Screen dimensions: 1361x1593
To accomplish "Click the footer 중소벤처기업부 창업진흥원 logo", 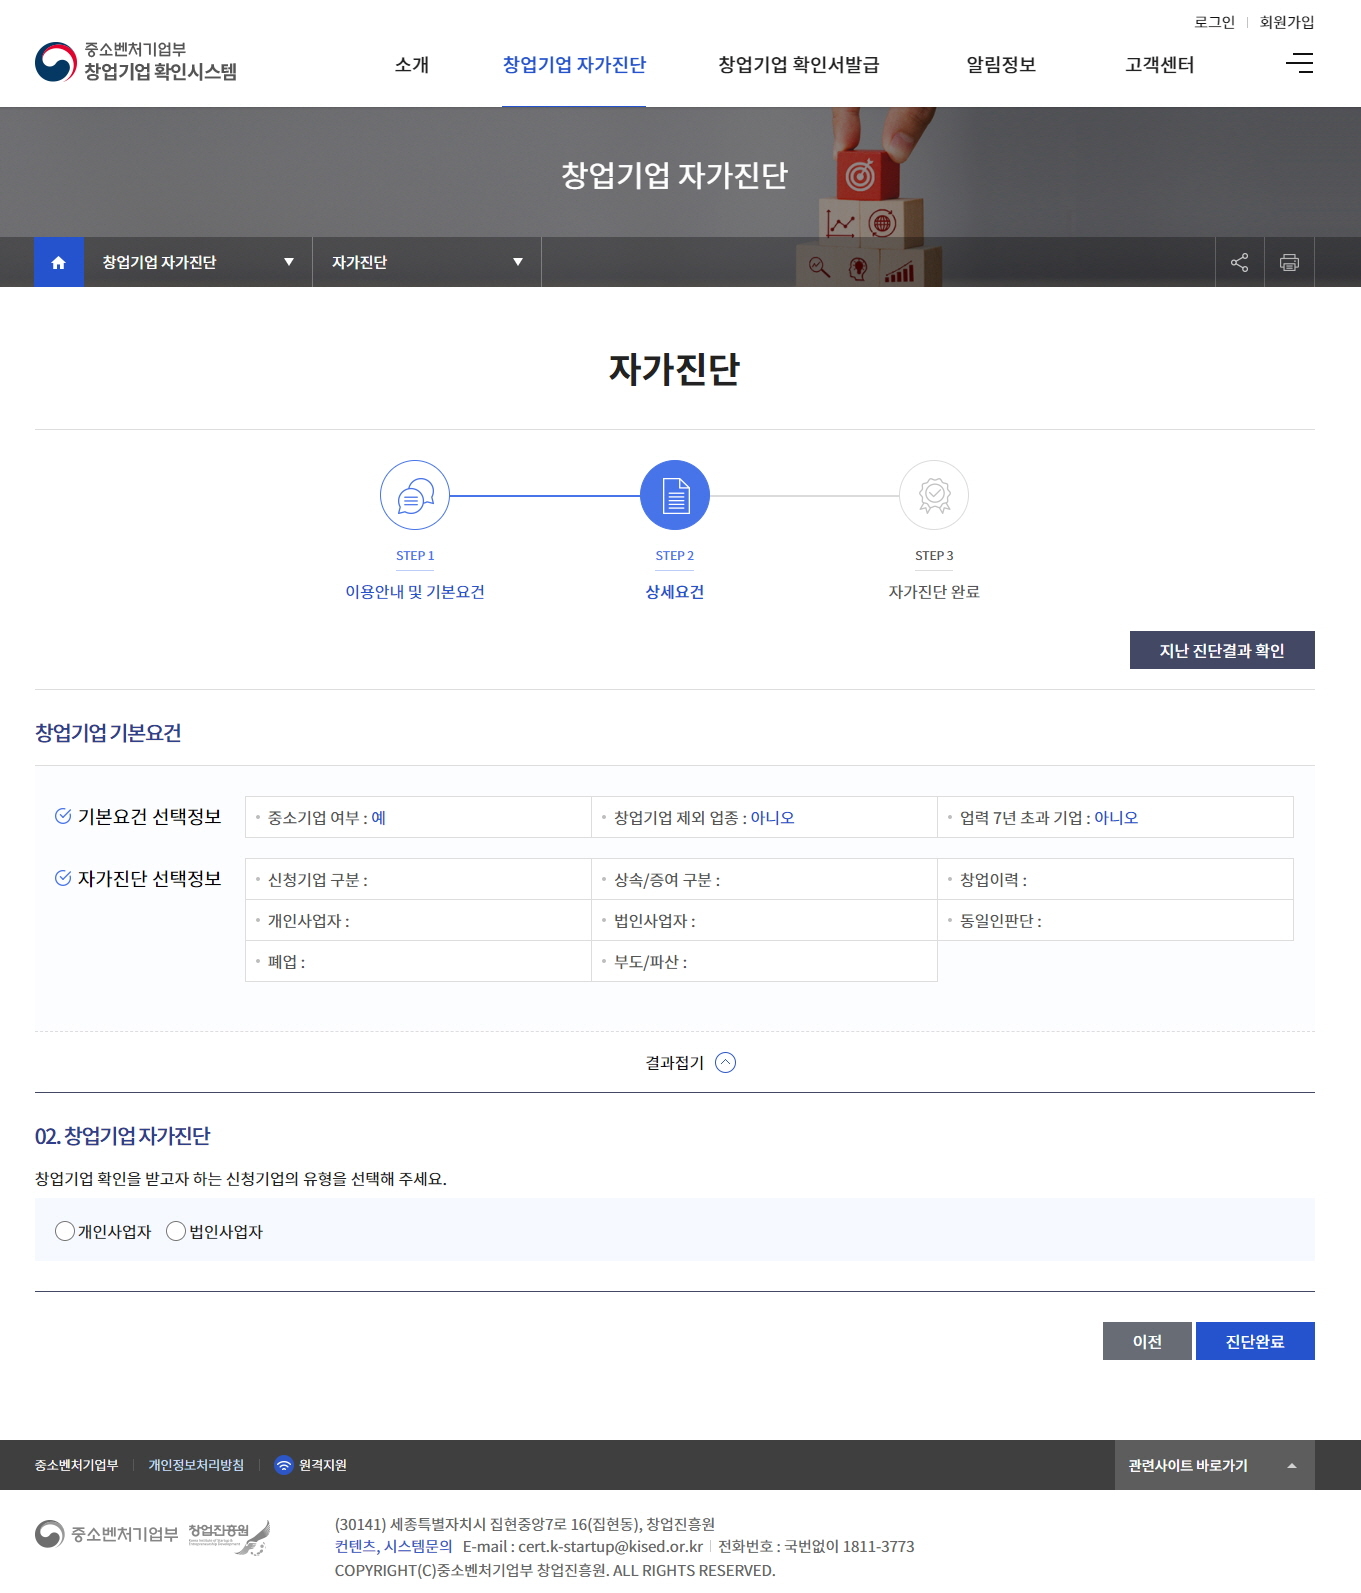I will click(x=152, y=1535).
